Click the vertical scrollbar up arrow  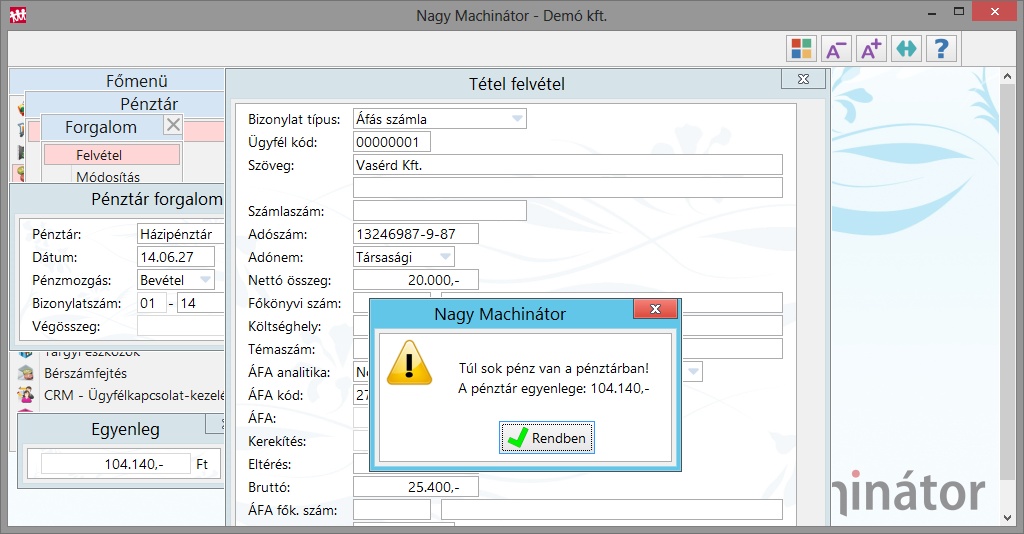pyautogui.click(x=1008, y=74)
